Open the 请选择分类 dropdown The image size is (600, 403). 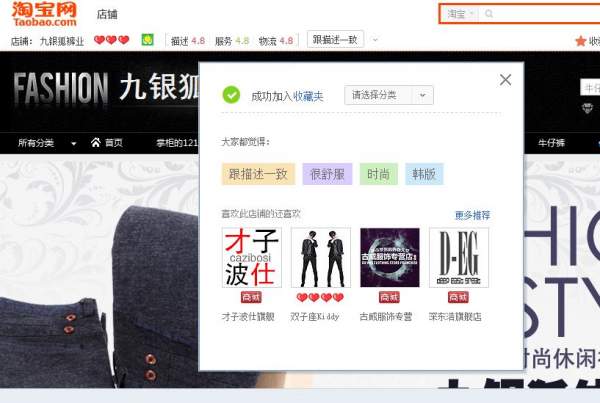coord(389,95)
